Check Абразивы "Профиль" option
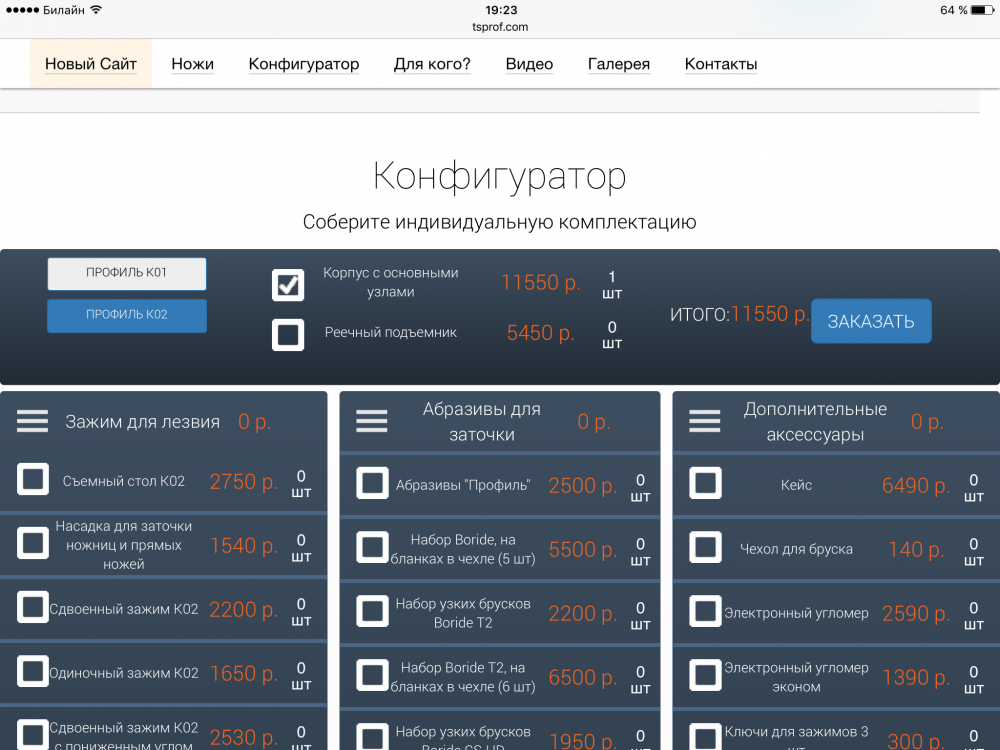1000x750 pixels. [372, 484]
